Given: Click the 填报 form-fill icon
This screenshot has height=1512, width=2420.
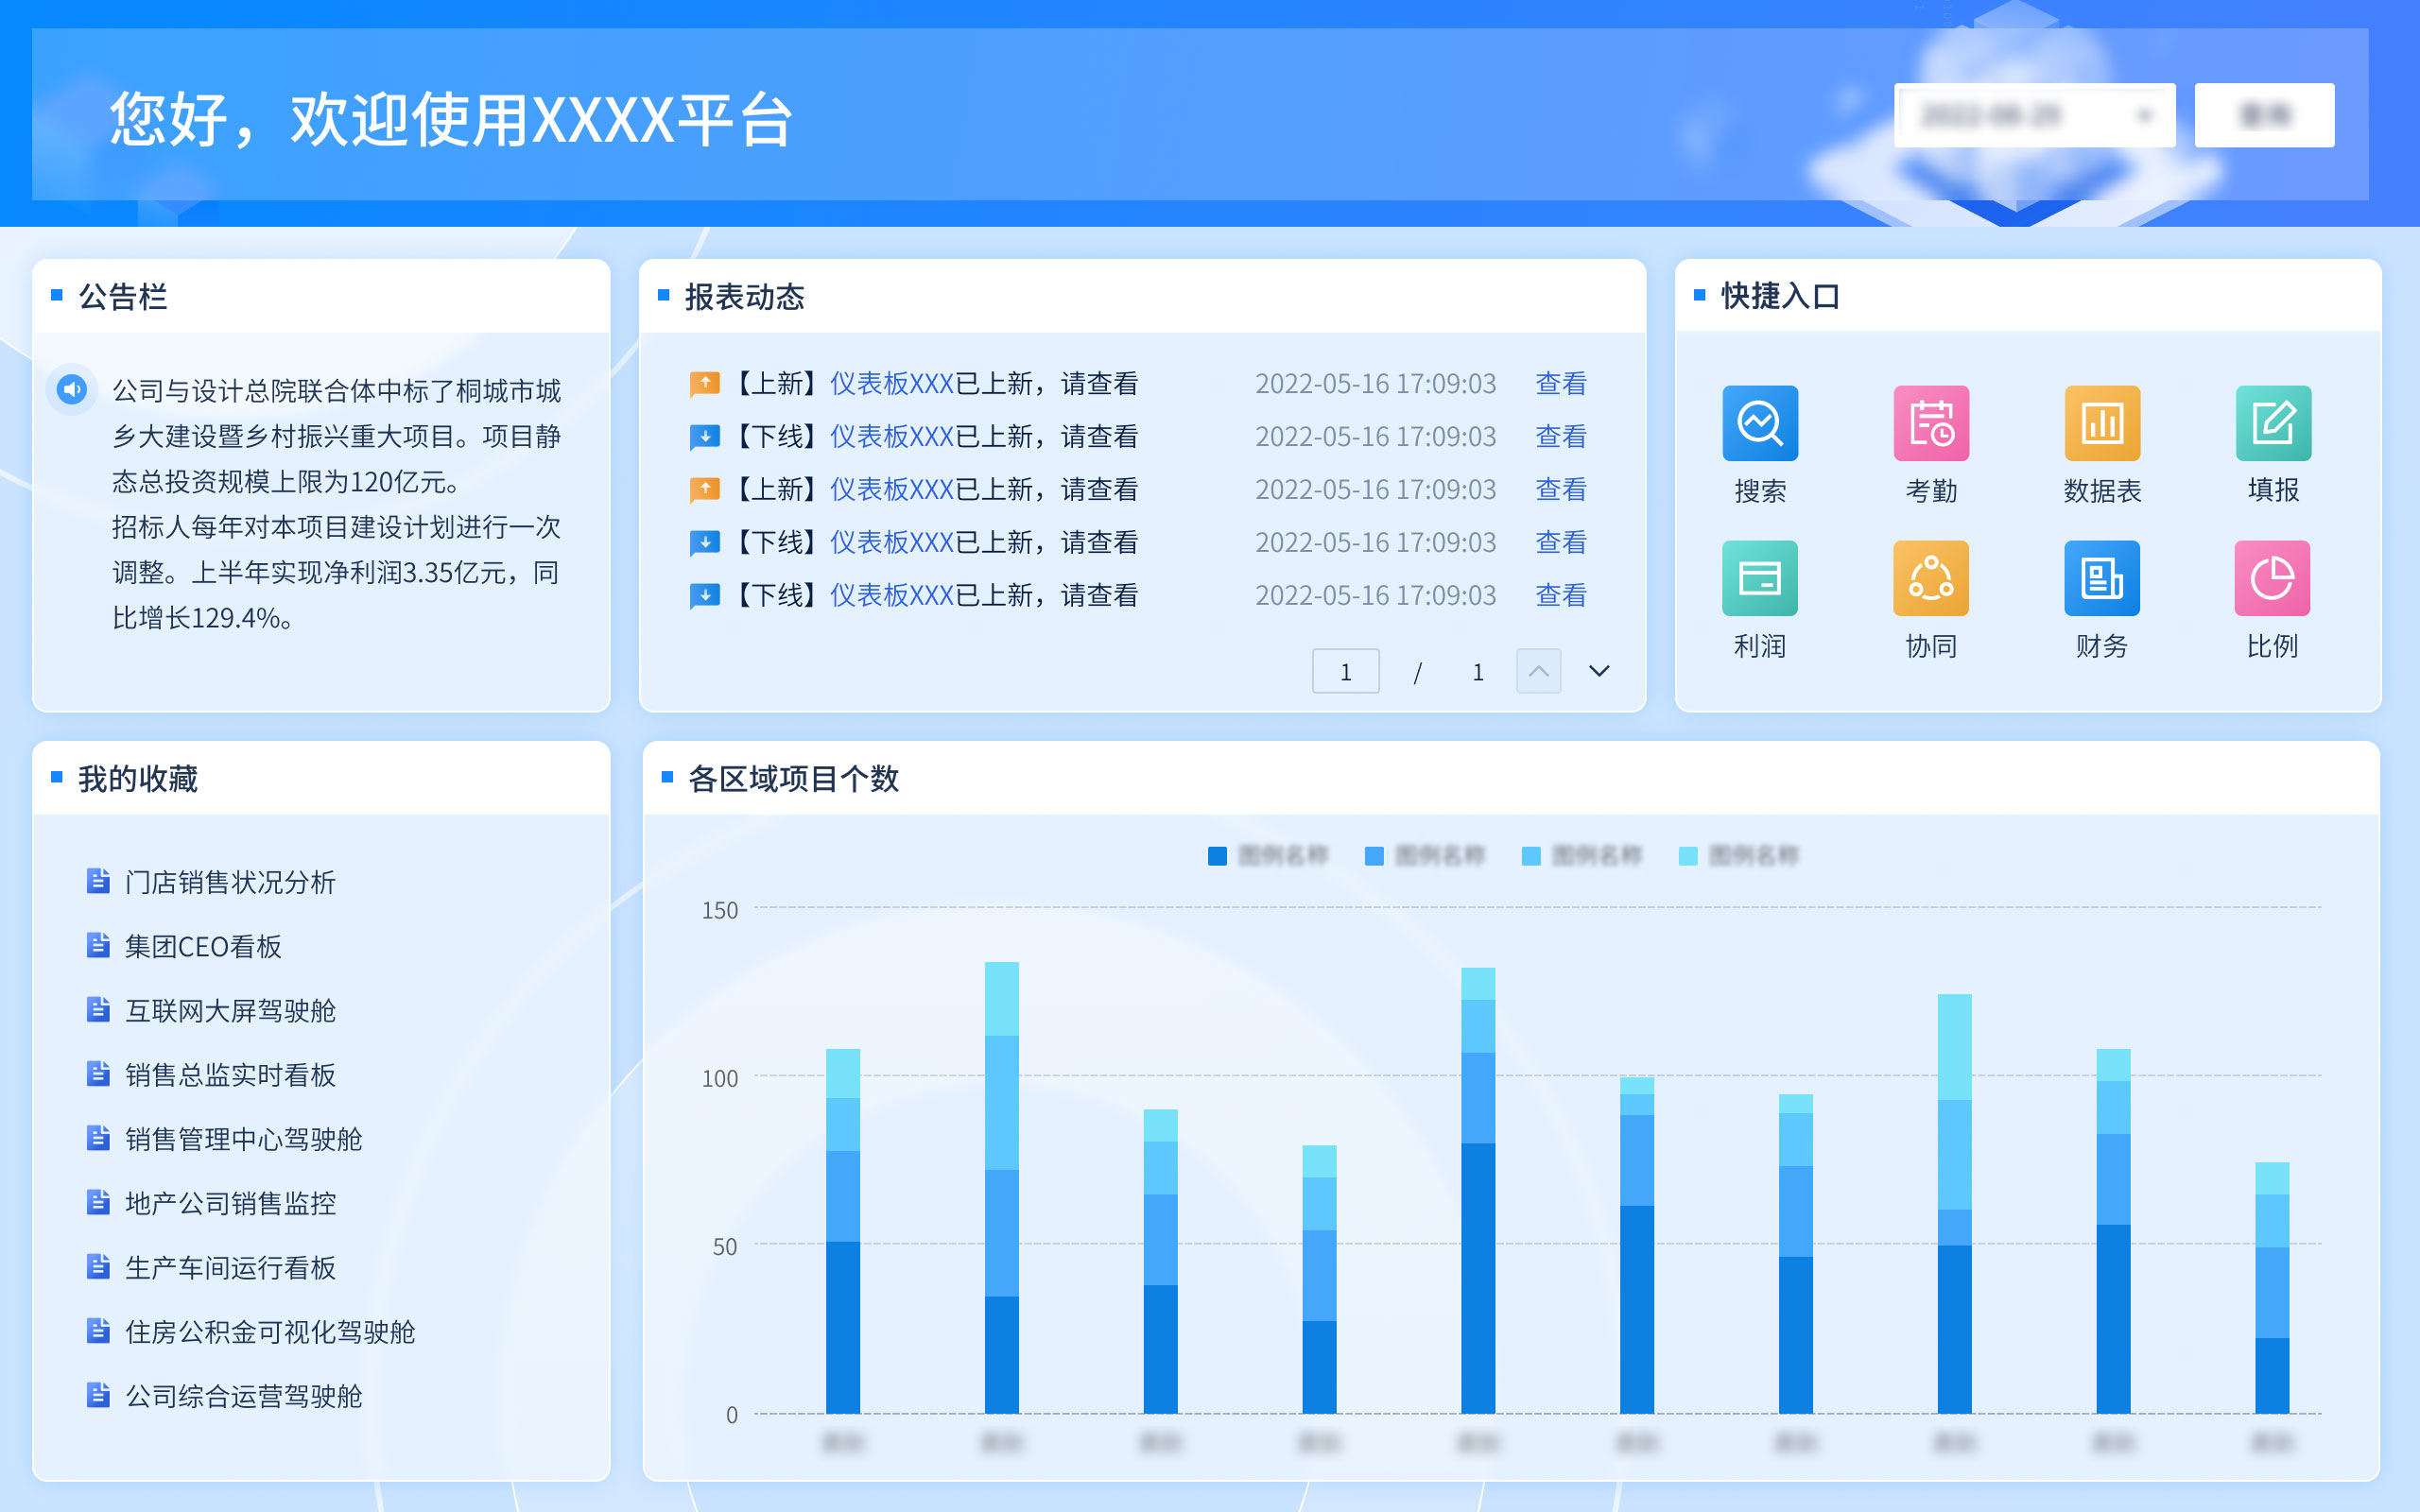Looking at the screenshot, I should (2272, 423).
